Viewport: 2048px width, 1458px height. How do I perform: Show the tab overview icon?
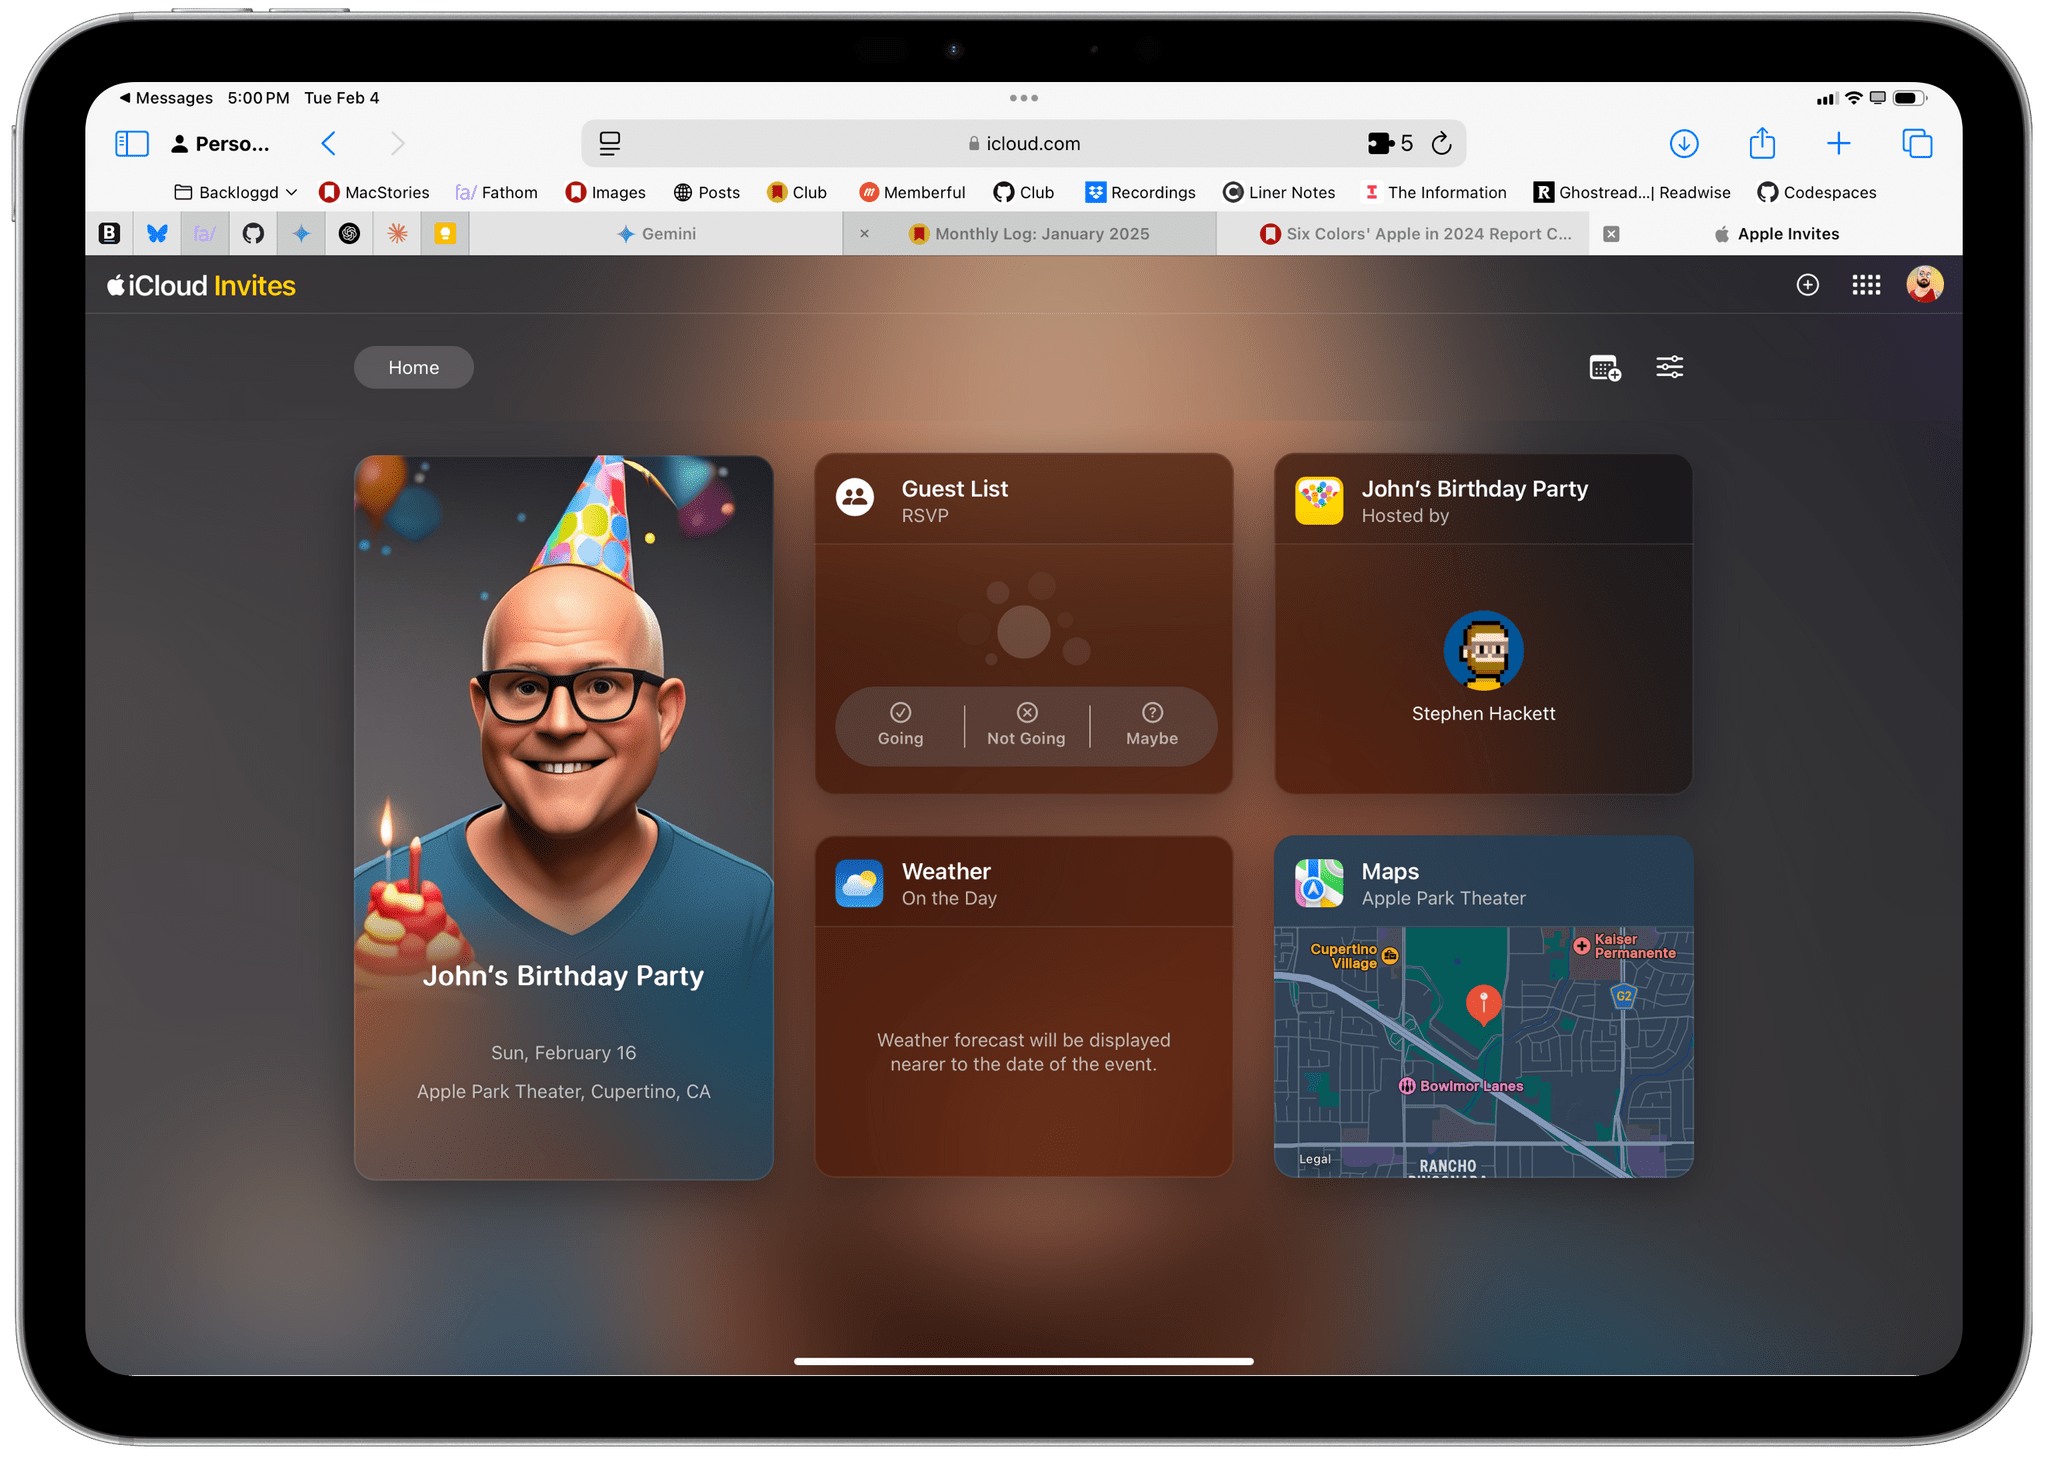pos(1917,144)
